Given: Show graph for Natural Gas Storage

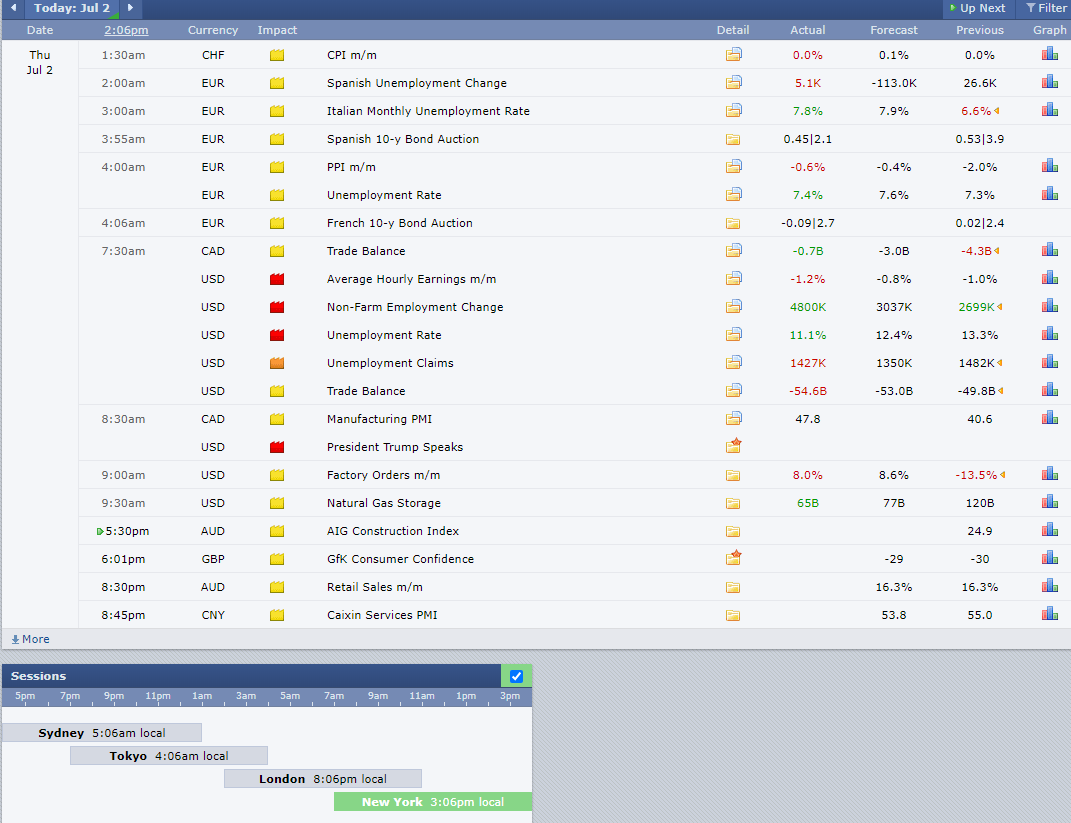Looking at the screenshot, I should point(1050,502).
